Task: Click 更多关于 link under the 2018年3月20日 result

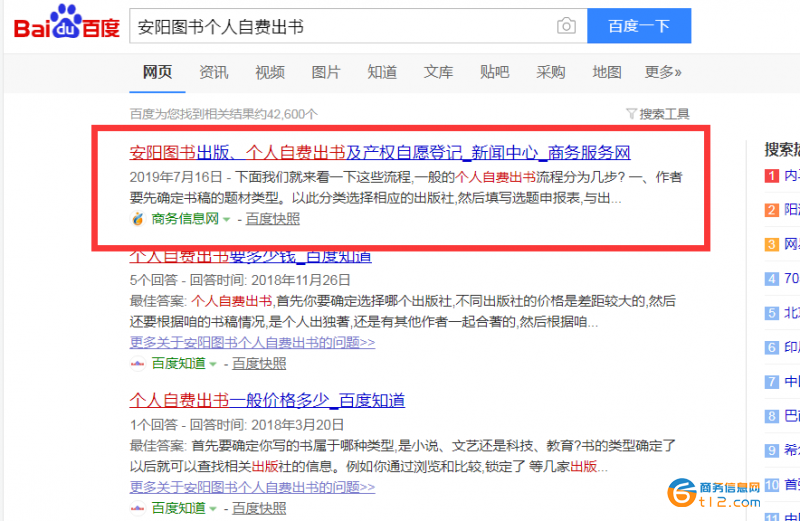Action: 253,487
